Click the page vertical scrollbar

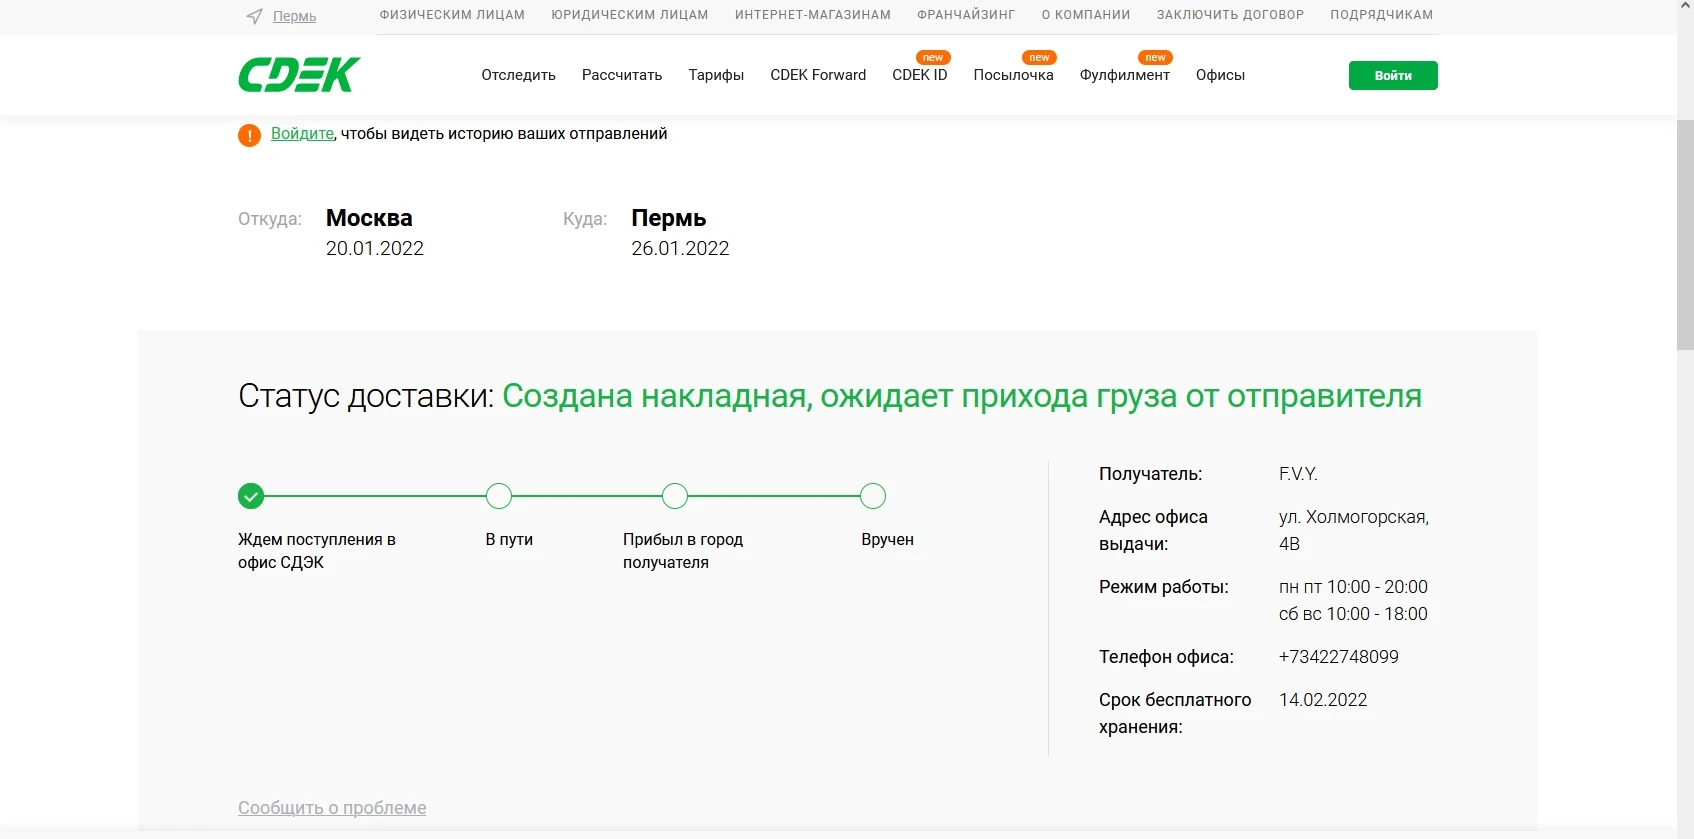1685,235
